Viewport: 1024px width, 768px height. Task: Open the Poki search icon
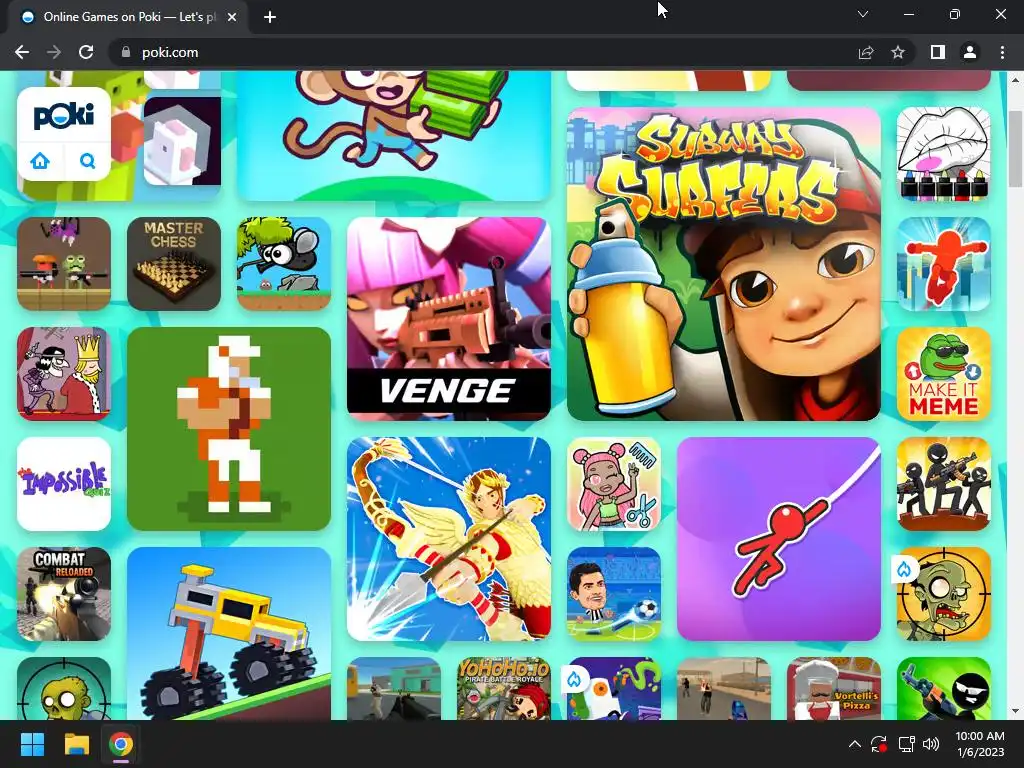tap(88, 161)
